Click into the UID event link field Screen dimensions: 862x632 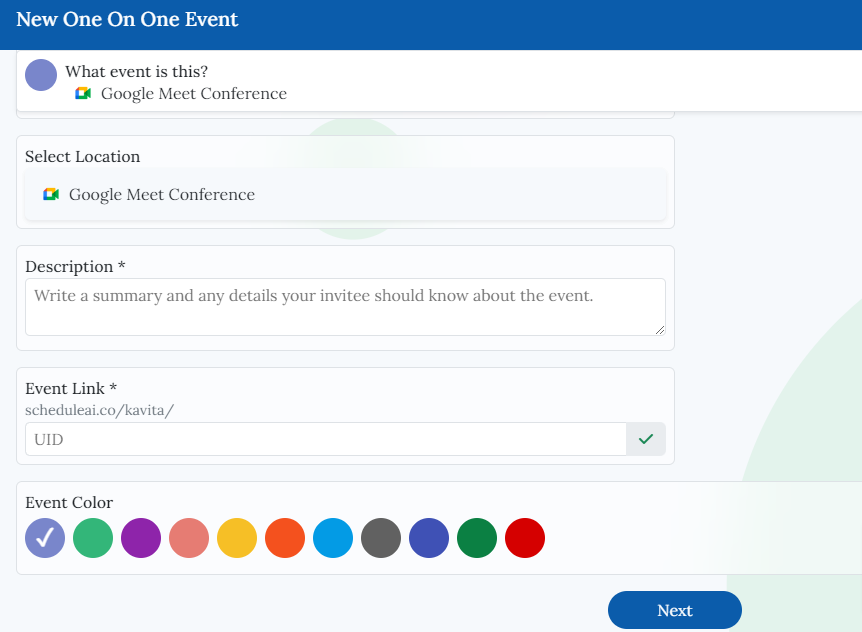(325, 439)
